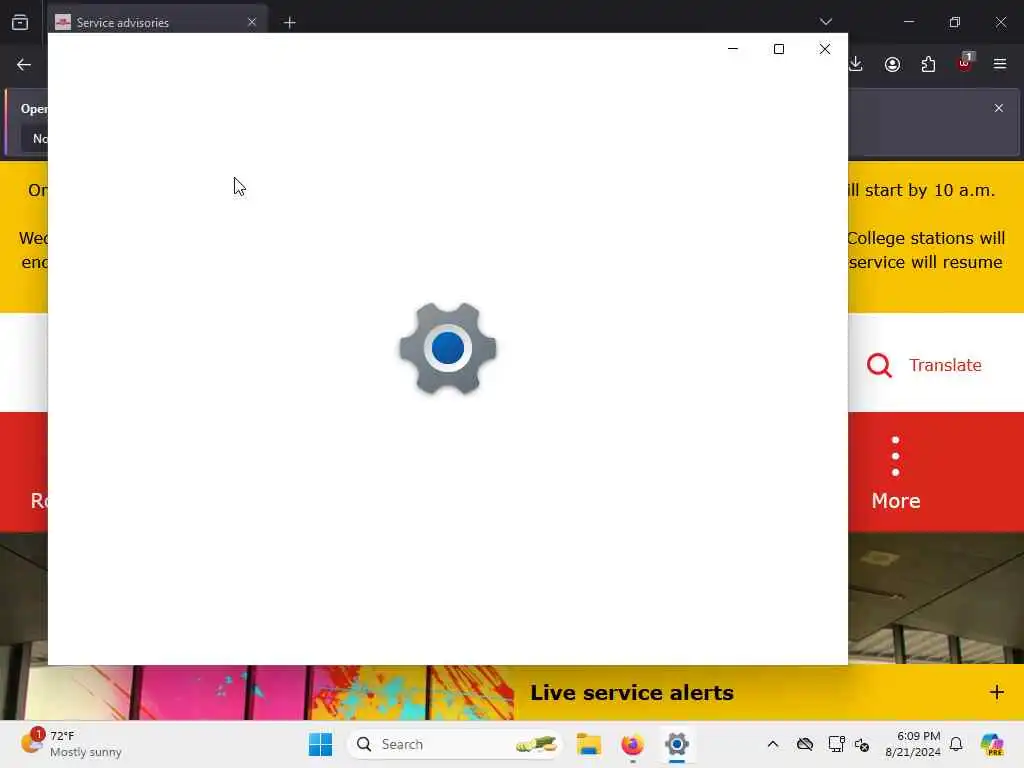This screenshot has width=1024, height=768.
Task: Dismiss the Firefox notification bar
Action: 999,108
